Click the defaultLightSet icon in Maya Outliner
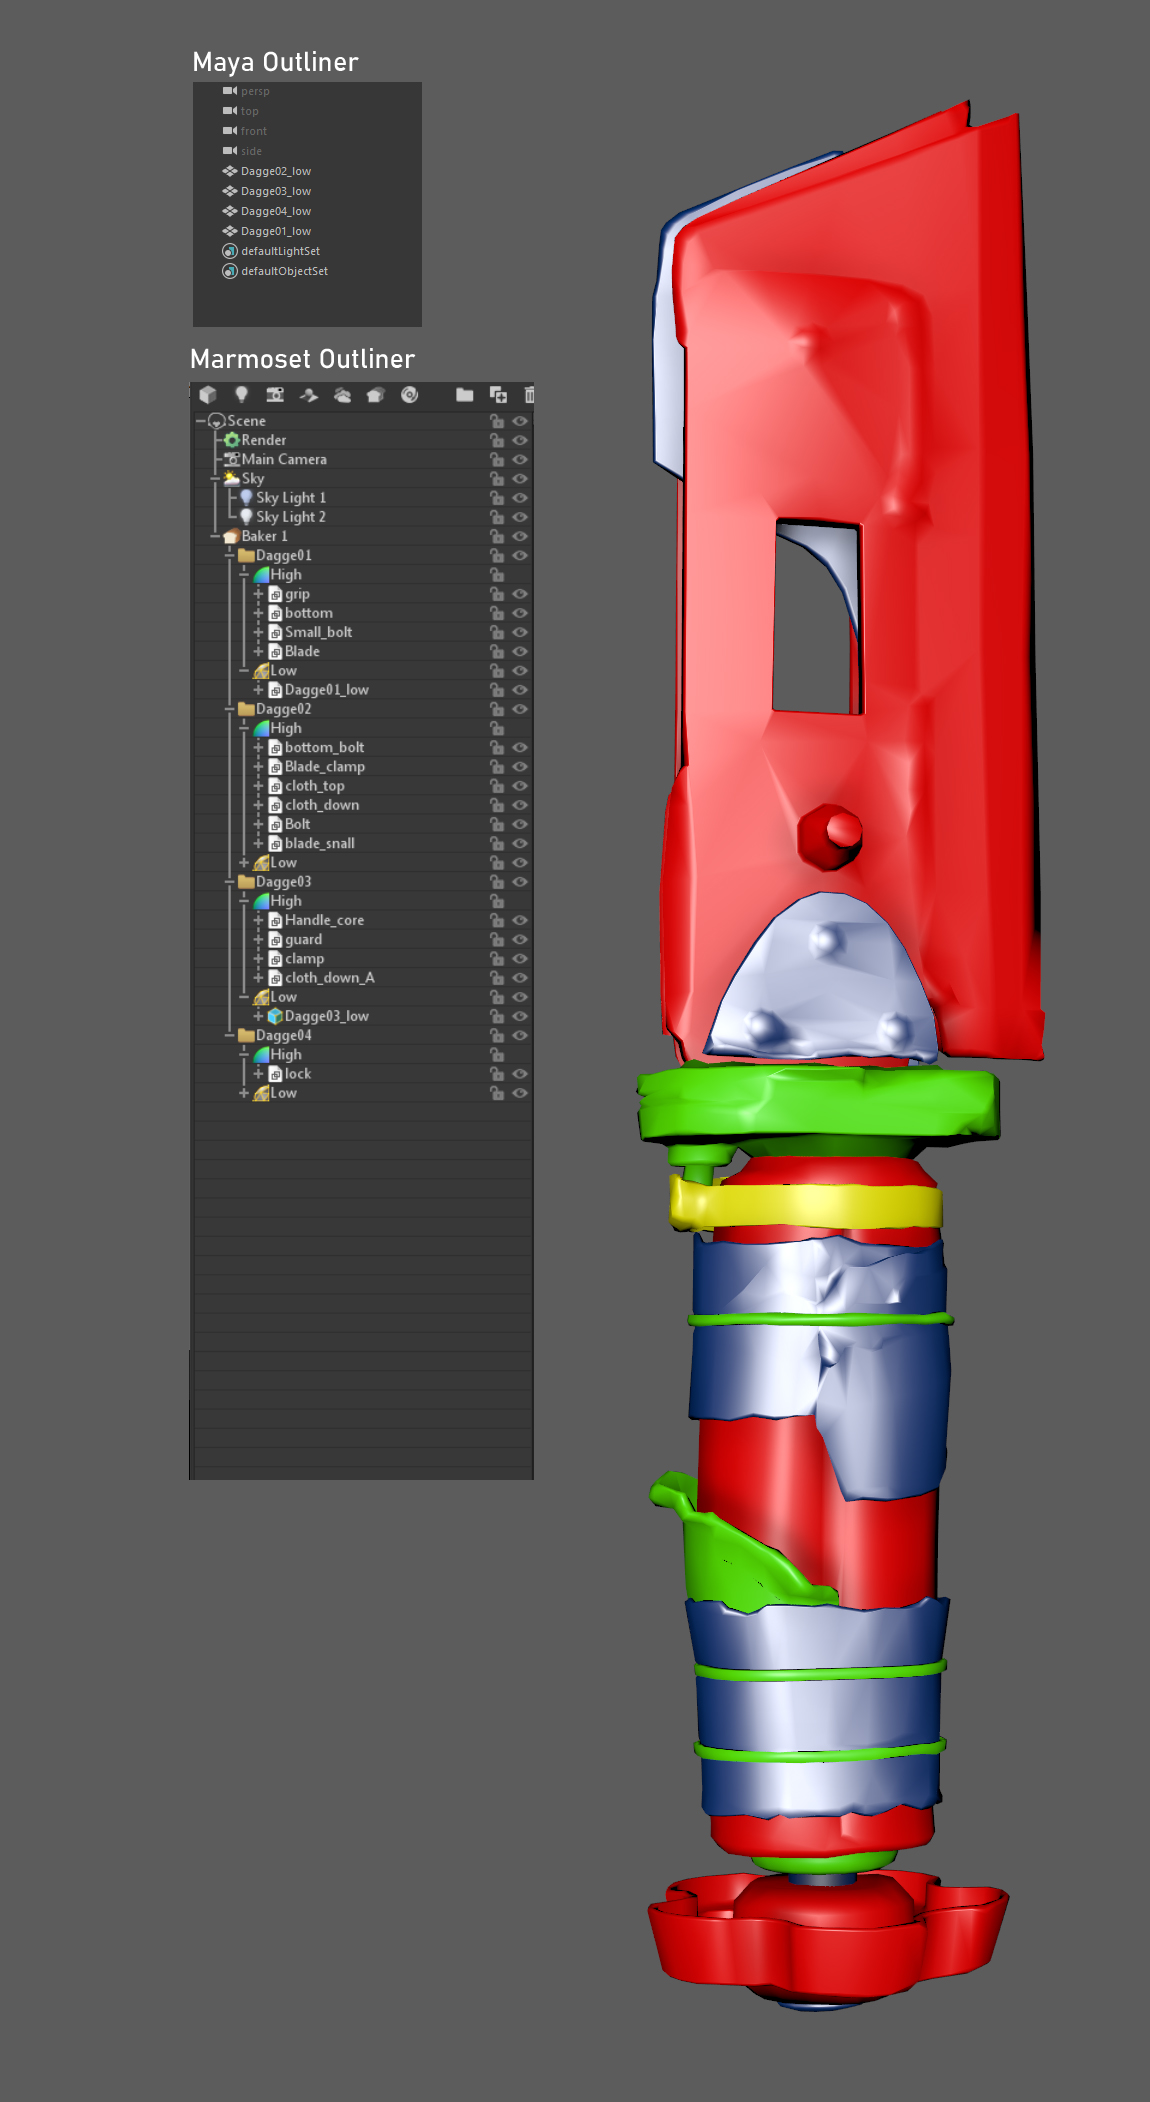The height and width of the screenshot is (2102, 1150). pos(230,251)
